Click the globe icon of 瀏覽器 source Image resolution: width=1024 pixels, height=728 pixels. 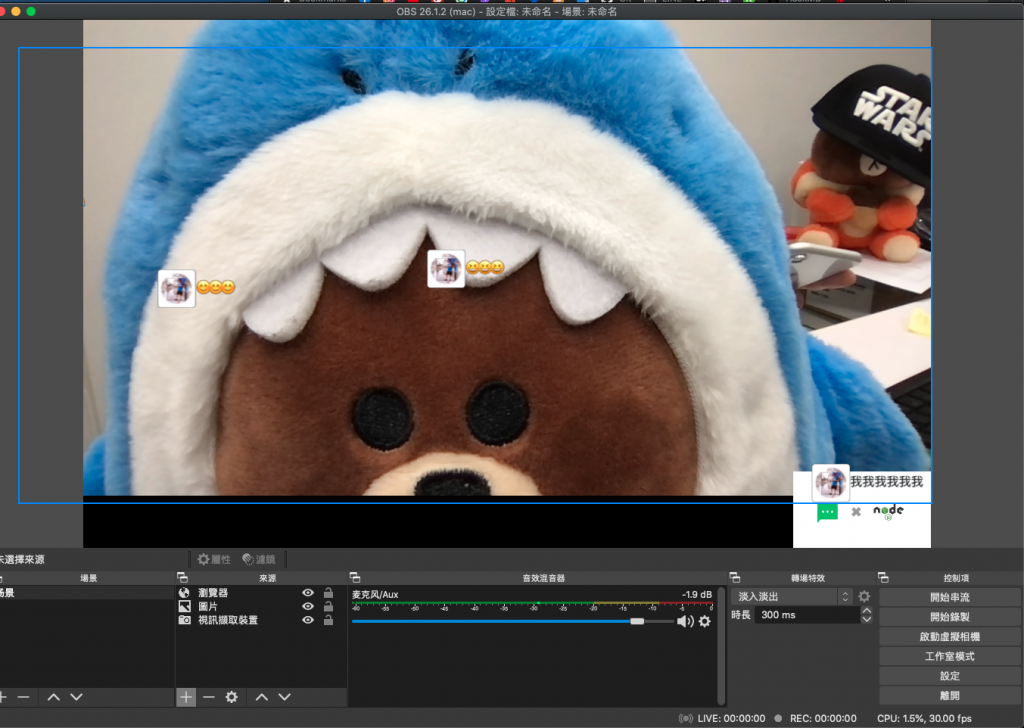(x=184, y=593)
